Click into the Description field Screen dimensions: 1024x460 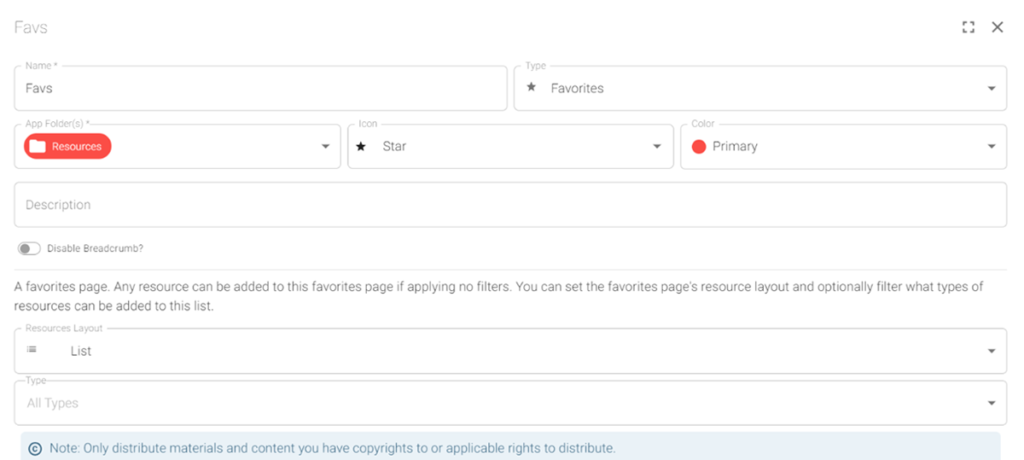point(510,205)
